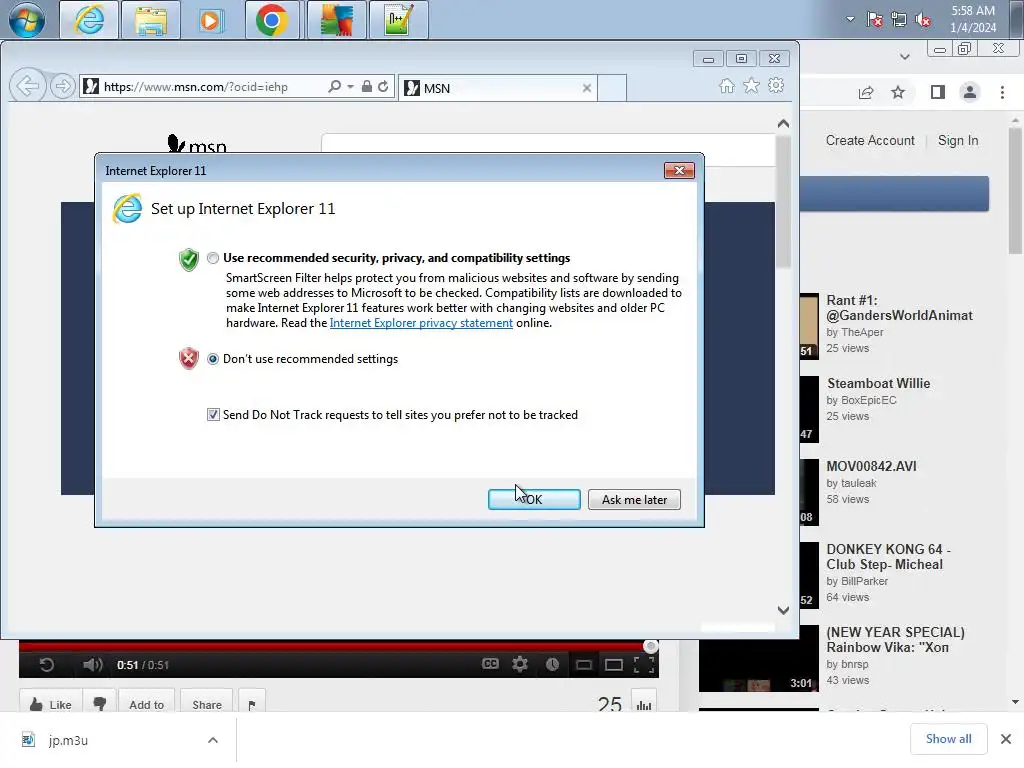The height and width of the screenshot is (768, 1024).
Task: Click the red video progress bar
Action: tap(334, 647)
